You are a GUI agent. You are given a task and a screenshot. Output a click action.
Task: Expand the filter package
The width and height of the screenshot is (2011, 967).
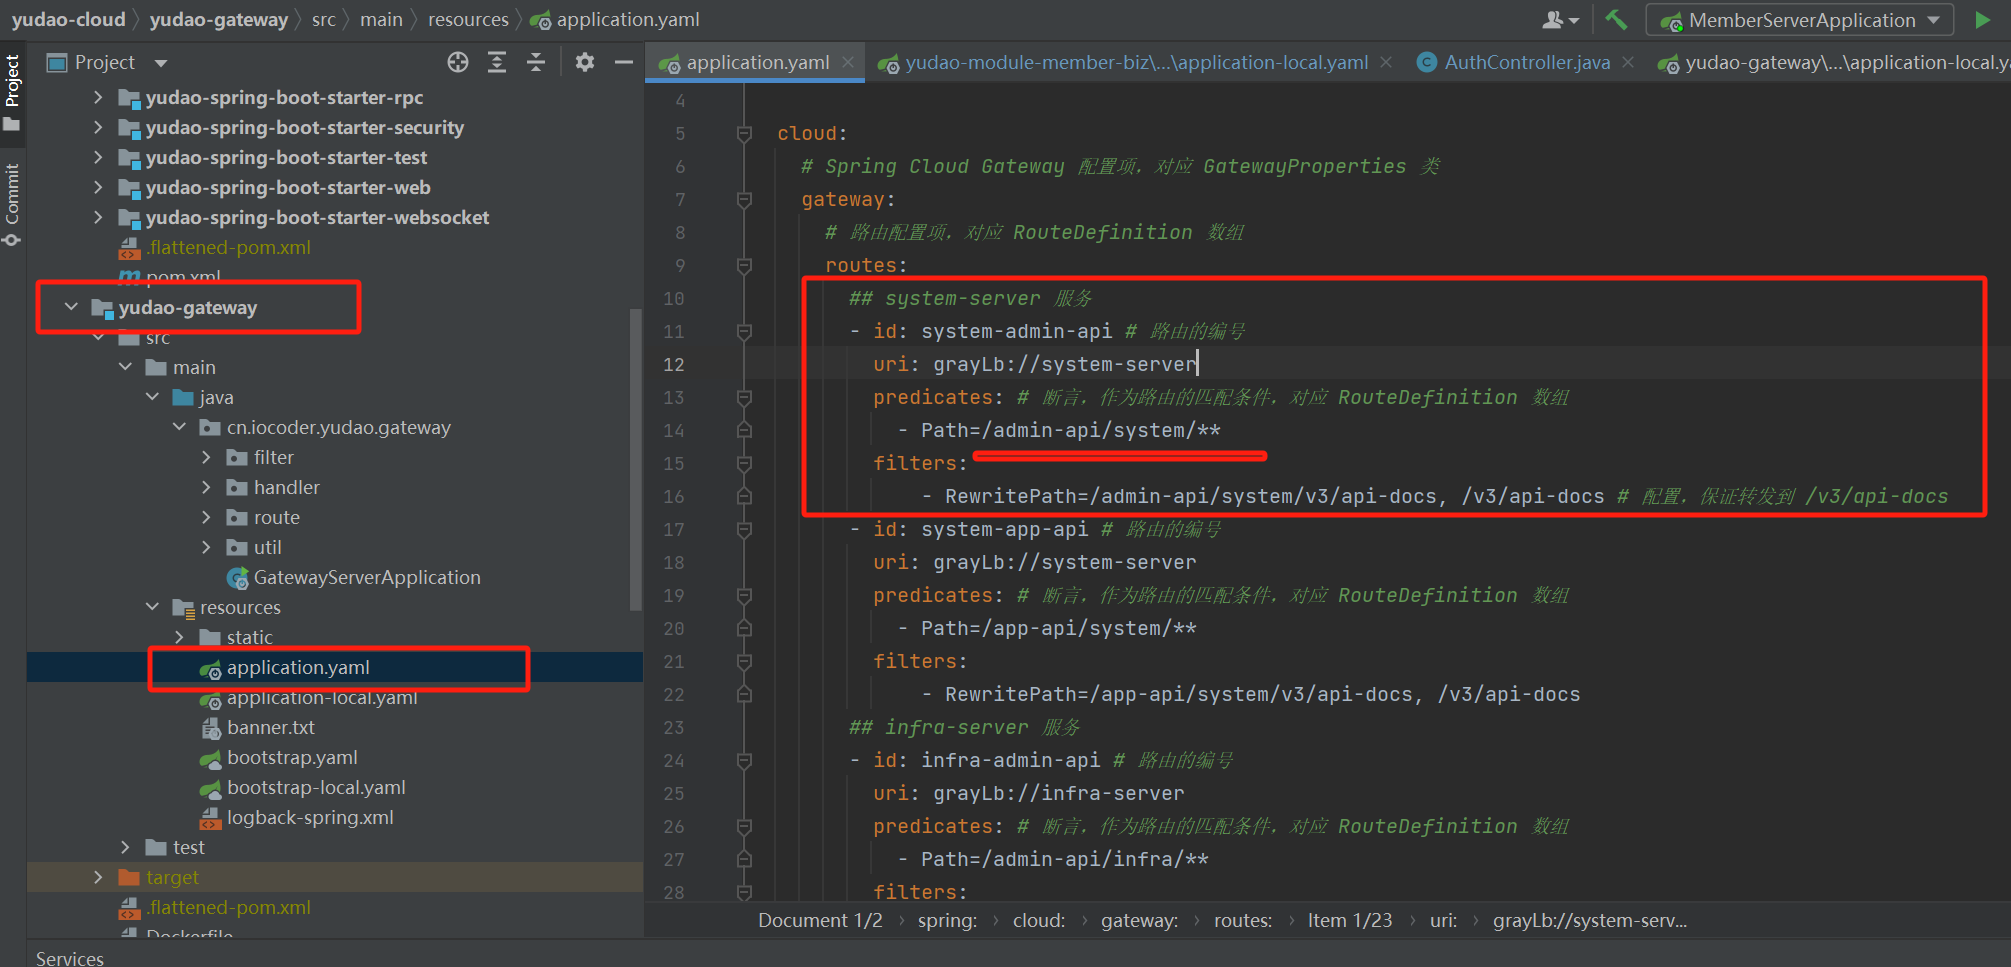point(206,457)
